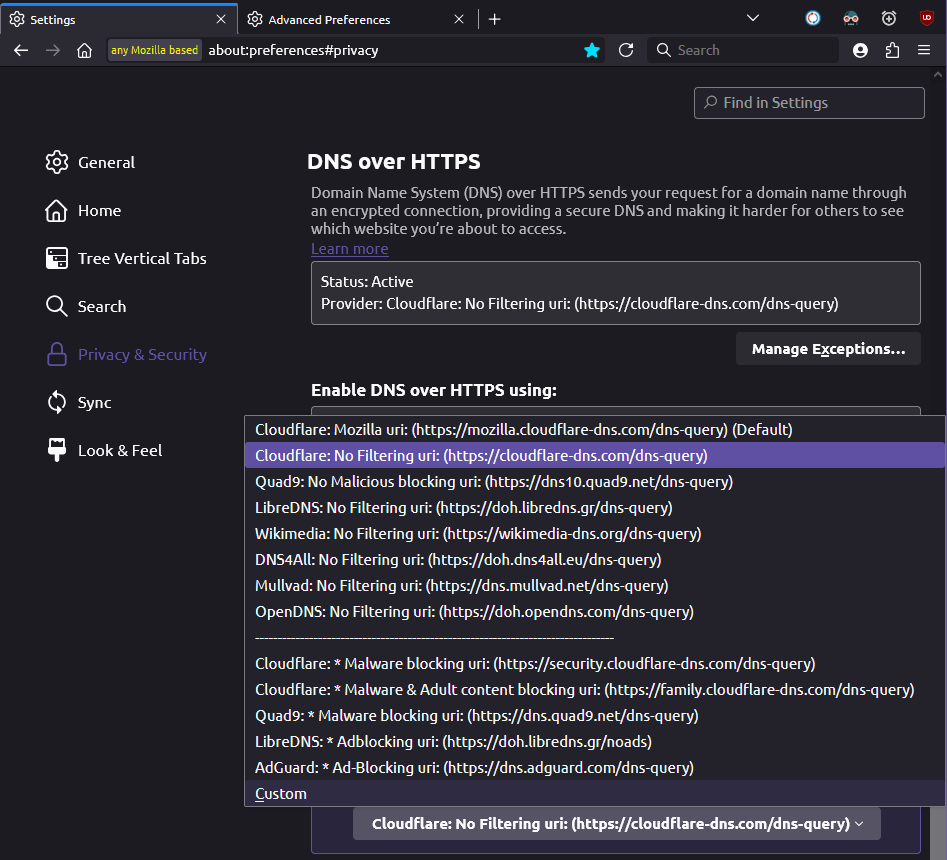
Task: Open Sync settings category
Action: pos(79,402)
